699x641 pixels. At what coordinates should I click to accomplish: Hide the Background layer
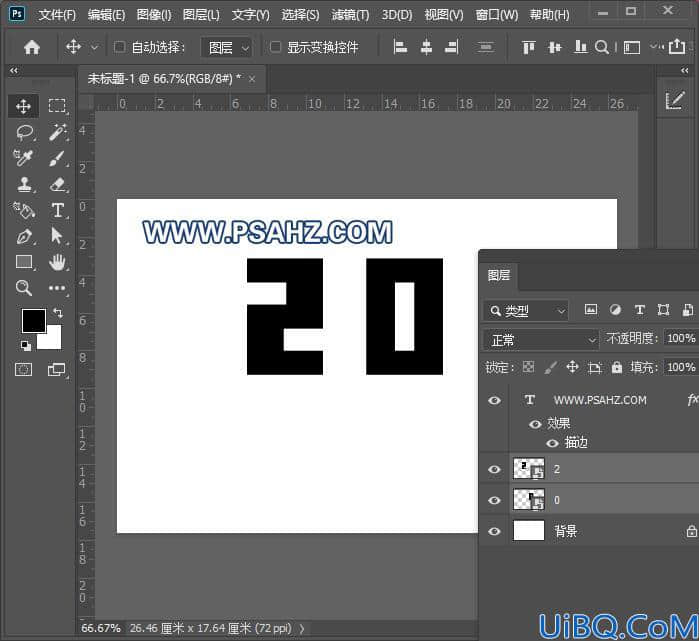point(494,531)
